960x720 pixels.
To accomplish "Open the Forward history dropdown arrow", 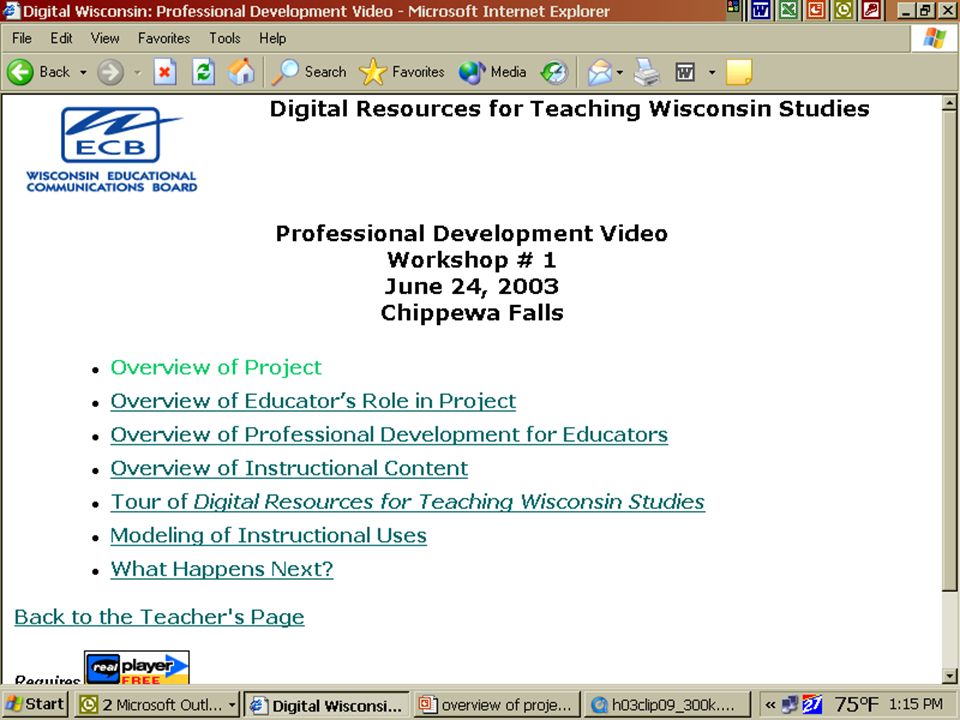I will [137, 73].
